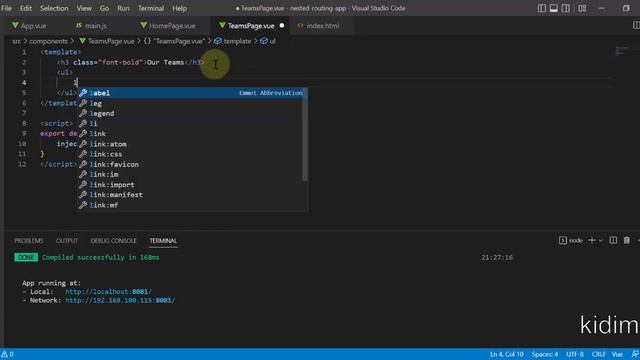This screenshot has width=640, height=360.
Task: Open the customize layout icon
Action: [582, 8]
